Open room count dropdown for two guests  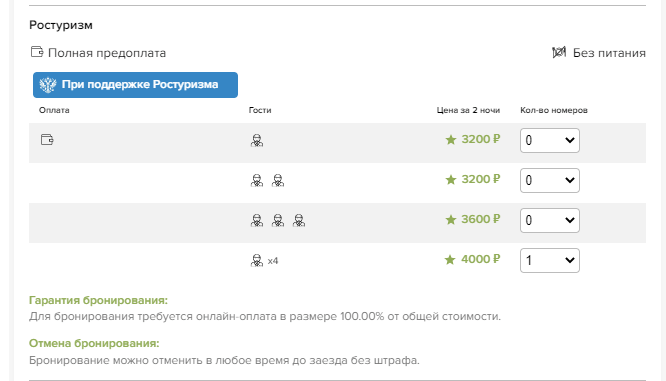click(x=550, y=180)
